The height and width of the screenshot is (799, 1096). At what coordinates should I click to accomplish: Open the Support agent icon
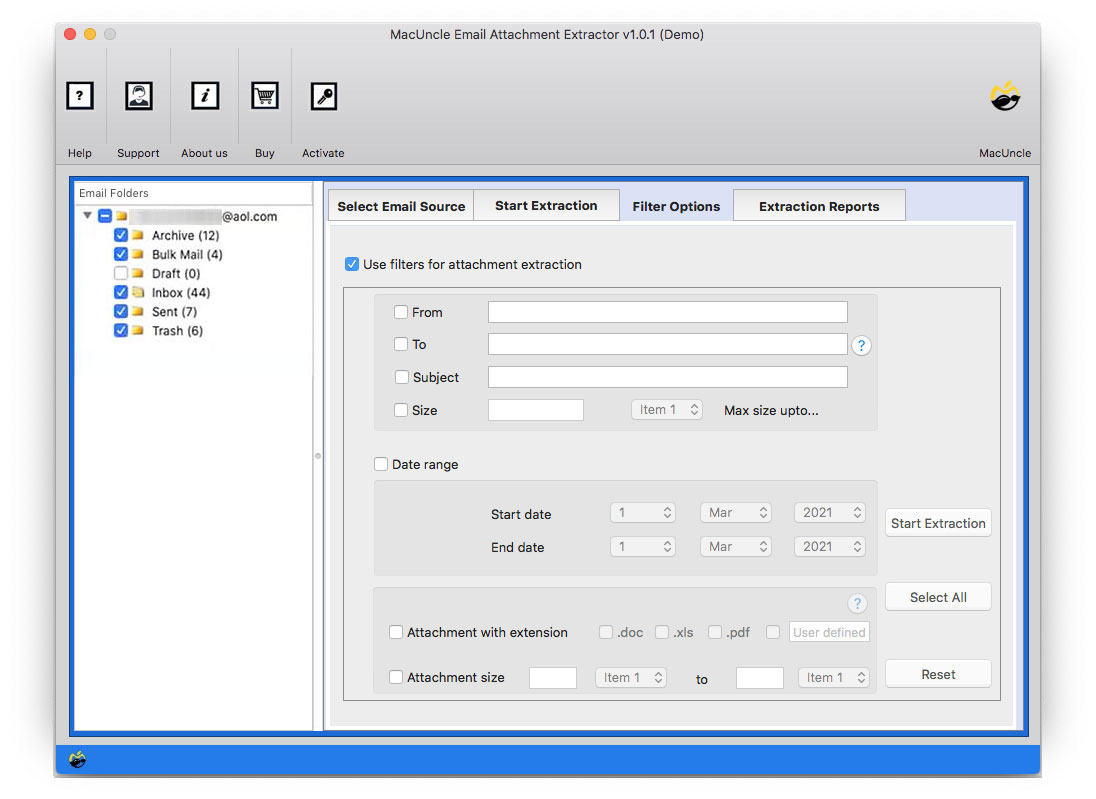[x=138, y=96]
